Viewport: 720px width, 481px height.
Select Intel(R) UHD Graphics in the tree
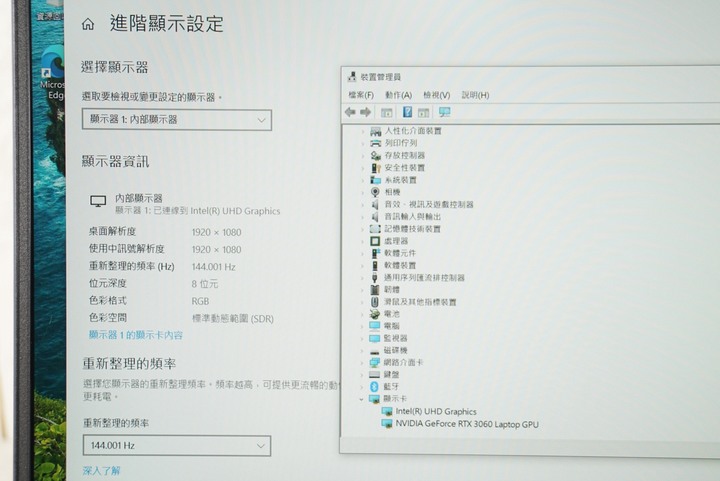point(436,412)
